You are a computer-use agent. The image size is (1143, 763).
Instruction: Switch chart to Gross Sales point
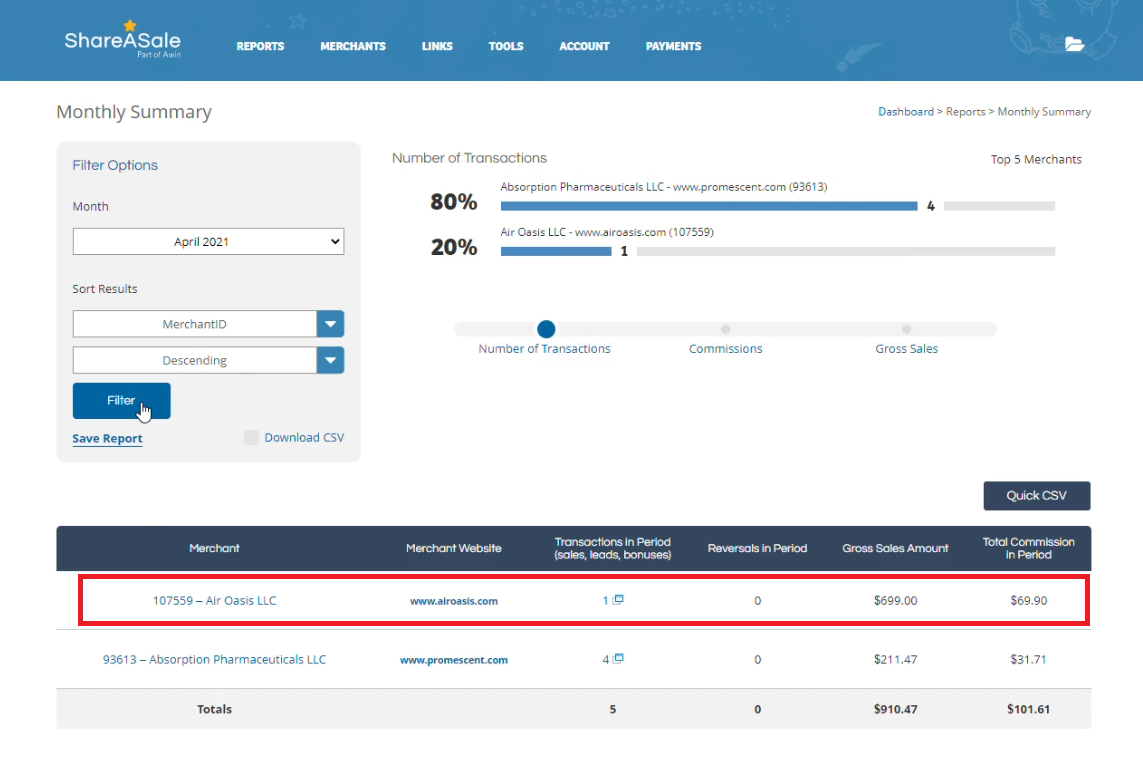(906, 329)
